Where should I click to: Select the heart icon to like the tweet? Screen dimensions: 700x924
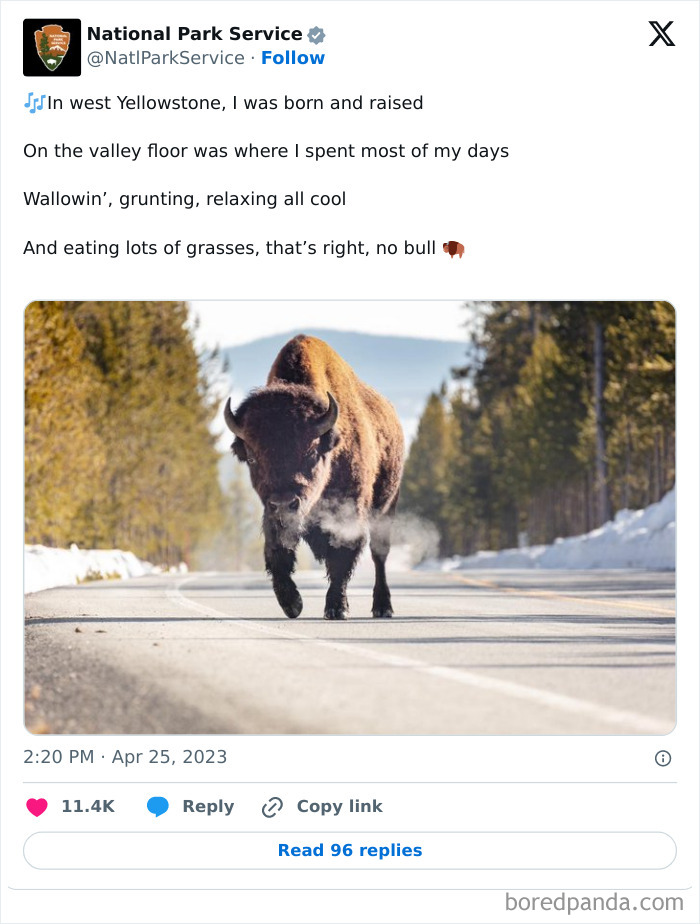pyautogui.click(x=37, y=806)
